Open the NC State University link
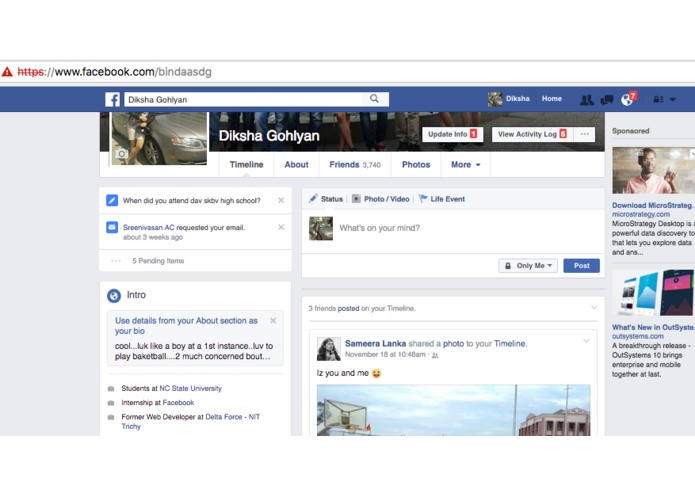Screen dimensions: 695x494 click(191, 388)
